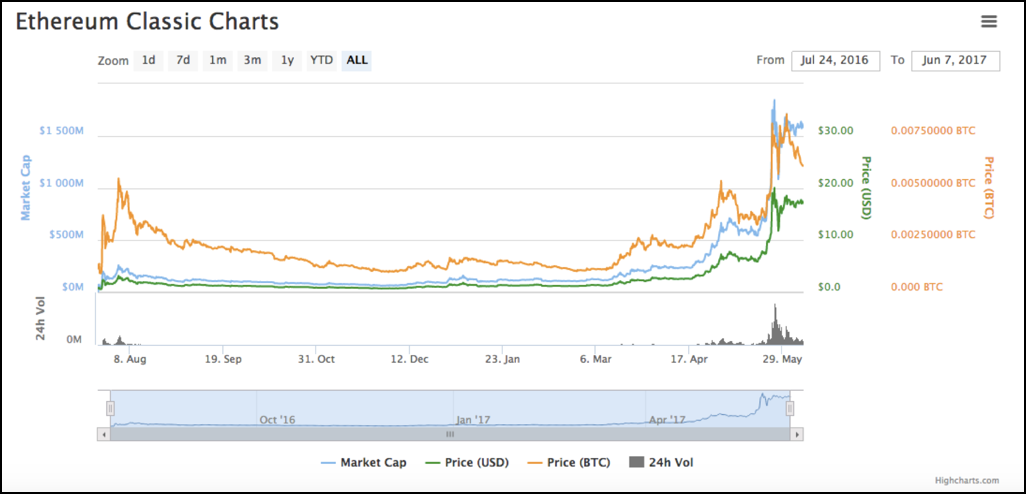Screen dimensions: 1026x494
Task: Click the $10.00 USD price label
Action: click(x=836, y=235)
